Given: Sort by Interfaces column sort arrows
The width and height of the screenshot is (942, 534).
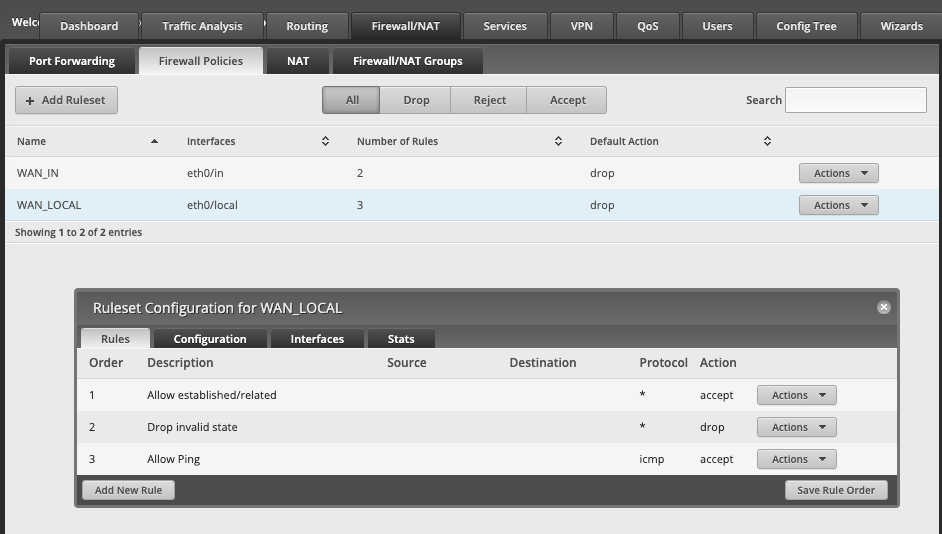Looking at the screenshot, I should (x=325, y=141).
